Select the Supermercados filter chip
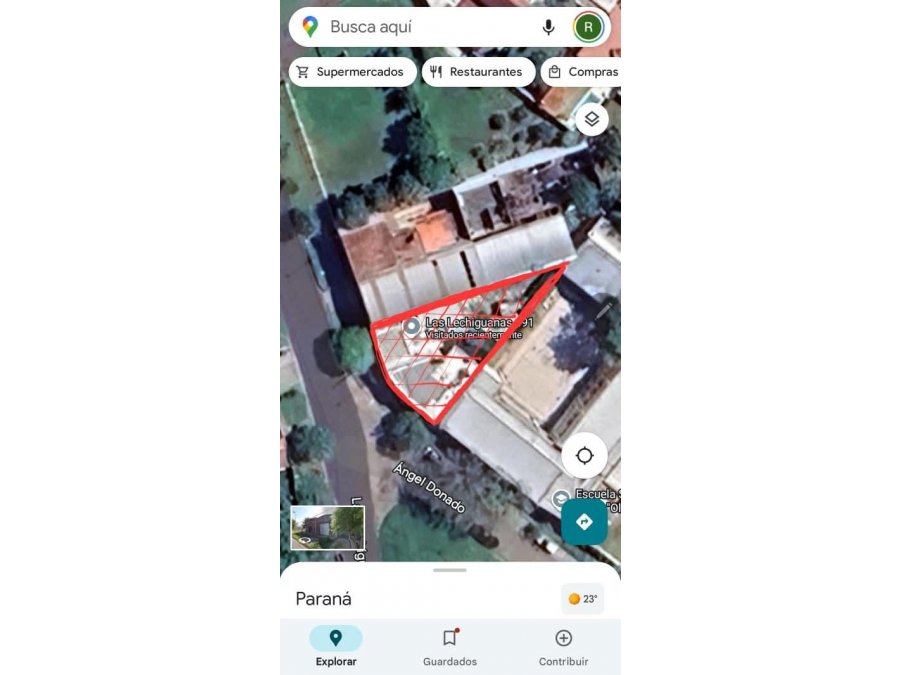The image size is (900, 675). (352, 72)
